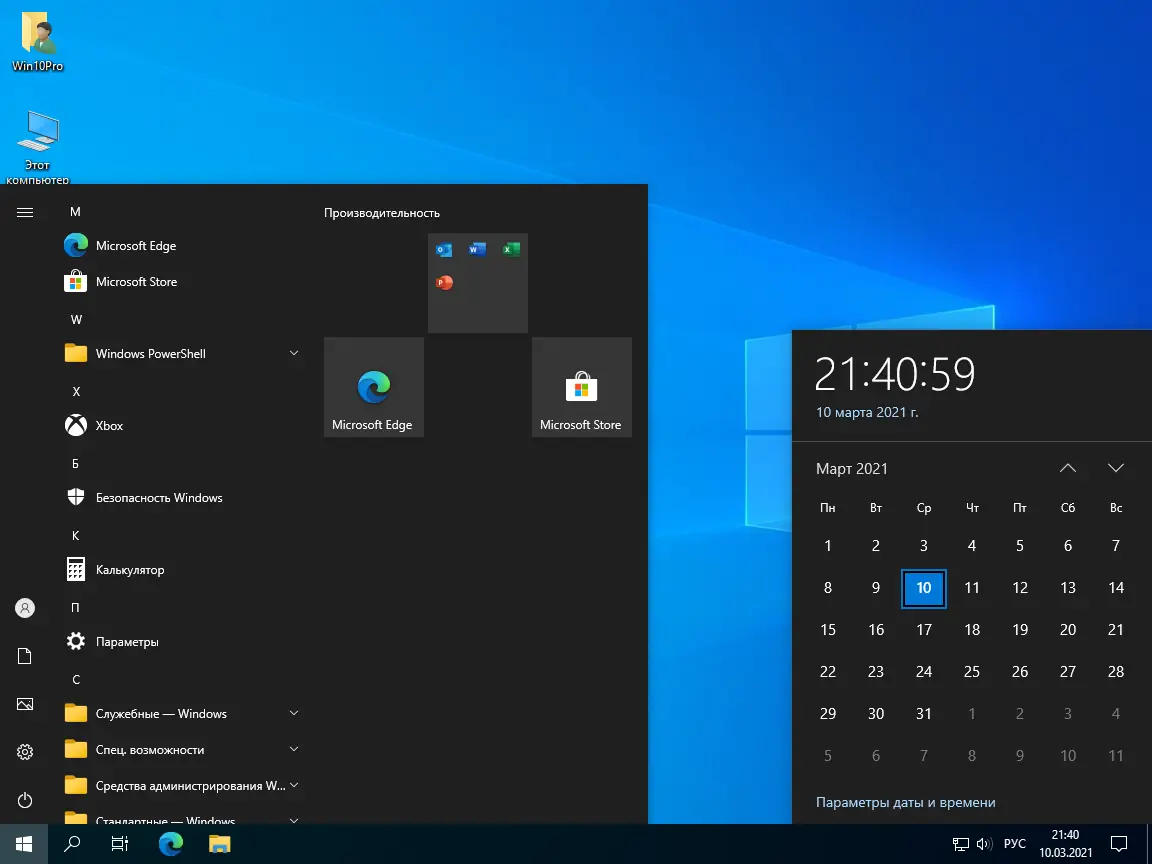Open the volume icon in system tray
Viewport: 1152px width, 864px height.
(x=984, y=843)
